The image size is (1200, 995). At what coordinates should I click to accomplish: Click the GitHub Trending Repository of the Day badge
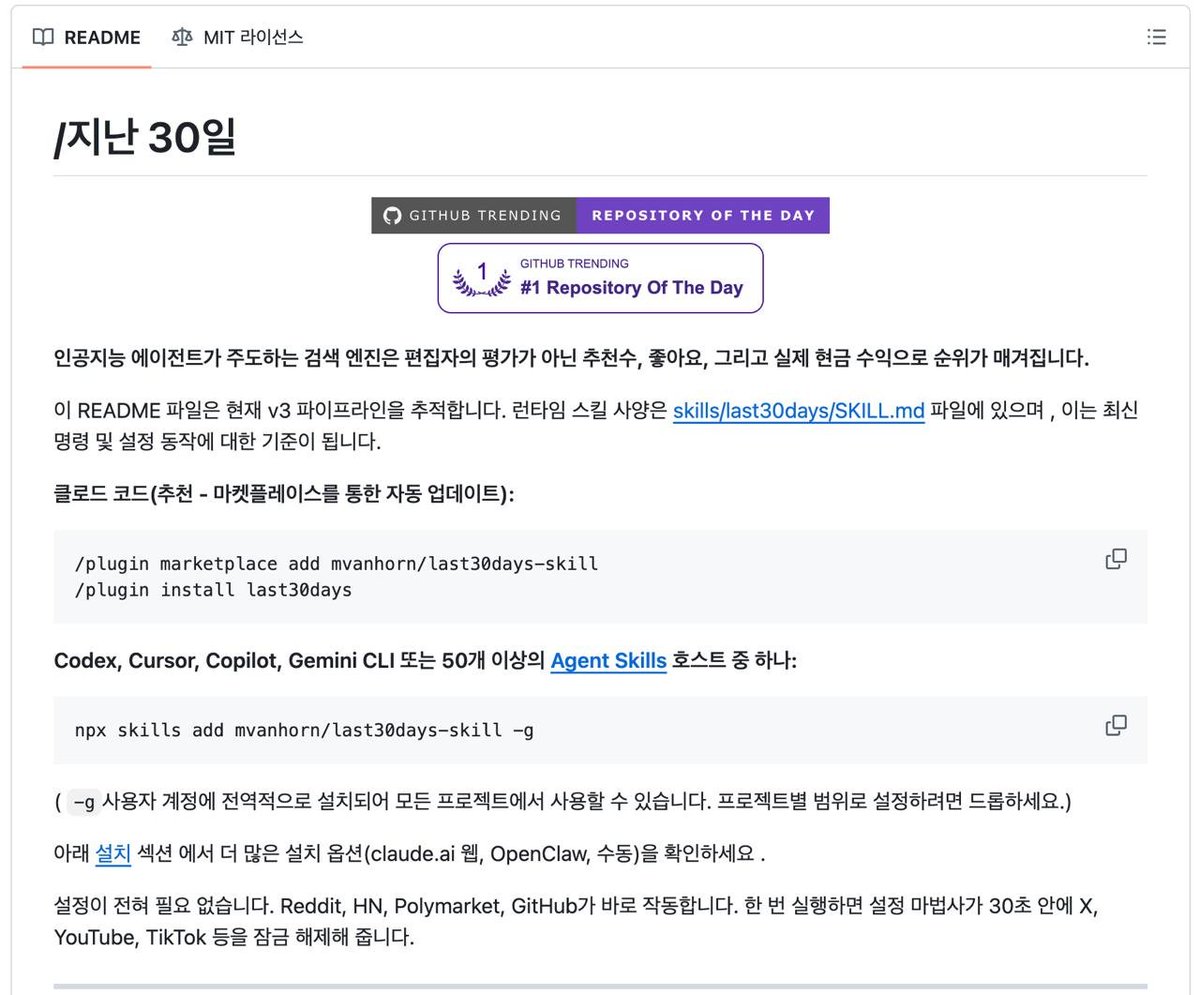pos(600,215)
